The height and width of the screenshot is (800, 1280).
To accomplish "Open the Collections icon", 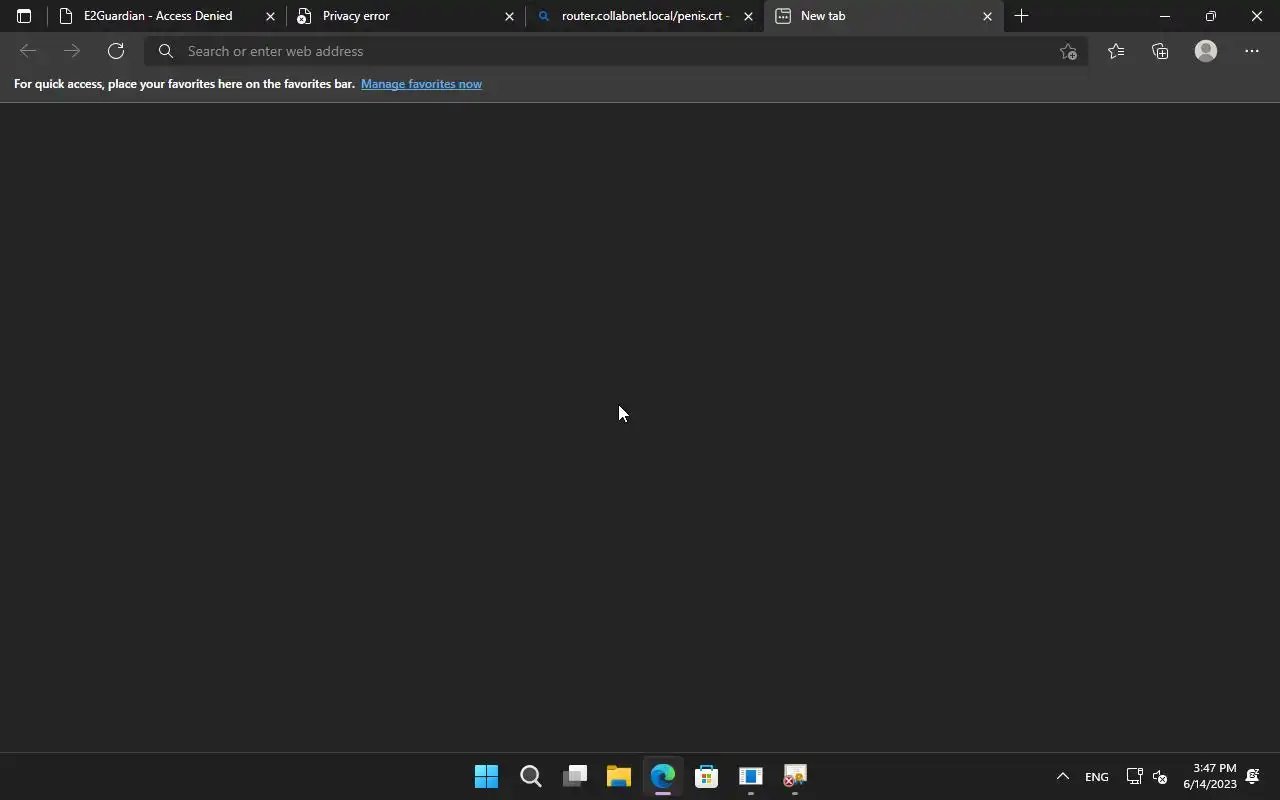I will [1160, 51].
